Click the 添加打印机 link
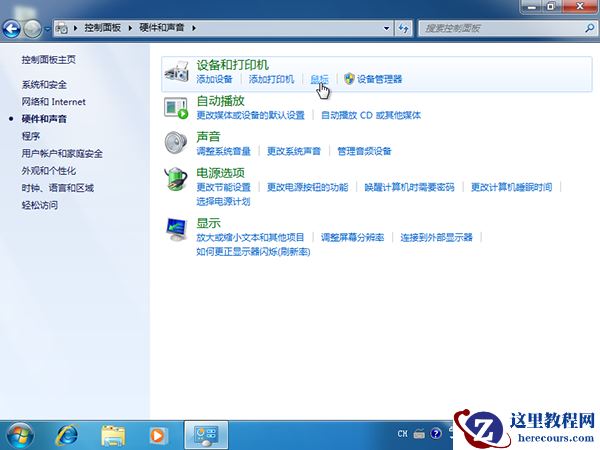600x450 pixels. (x=271, y=79)
